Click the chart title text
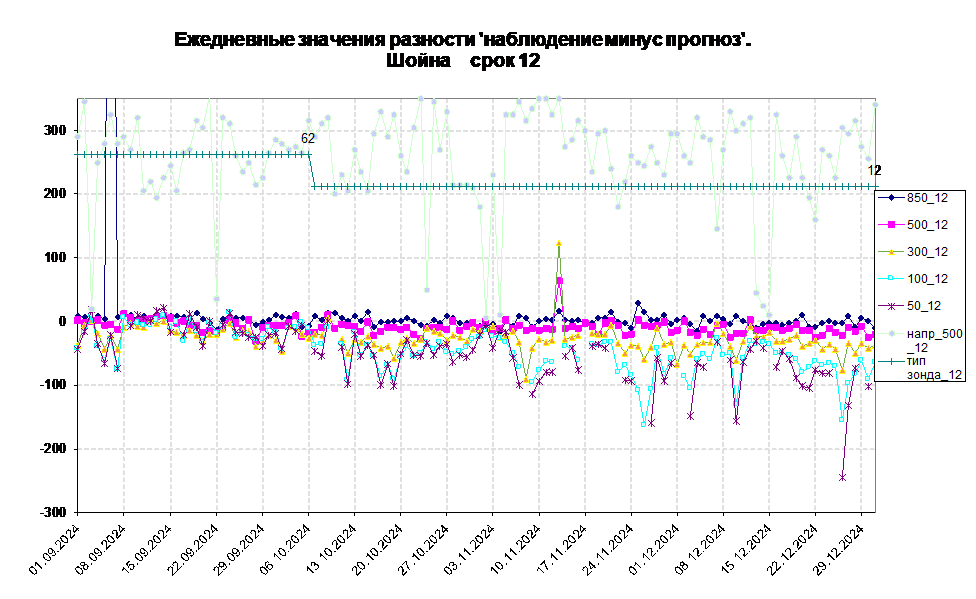 (462, 50)
